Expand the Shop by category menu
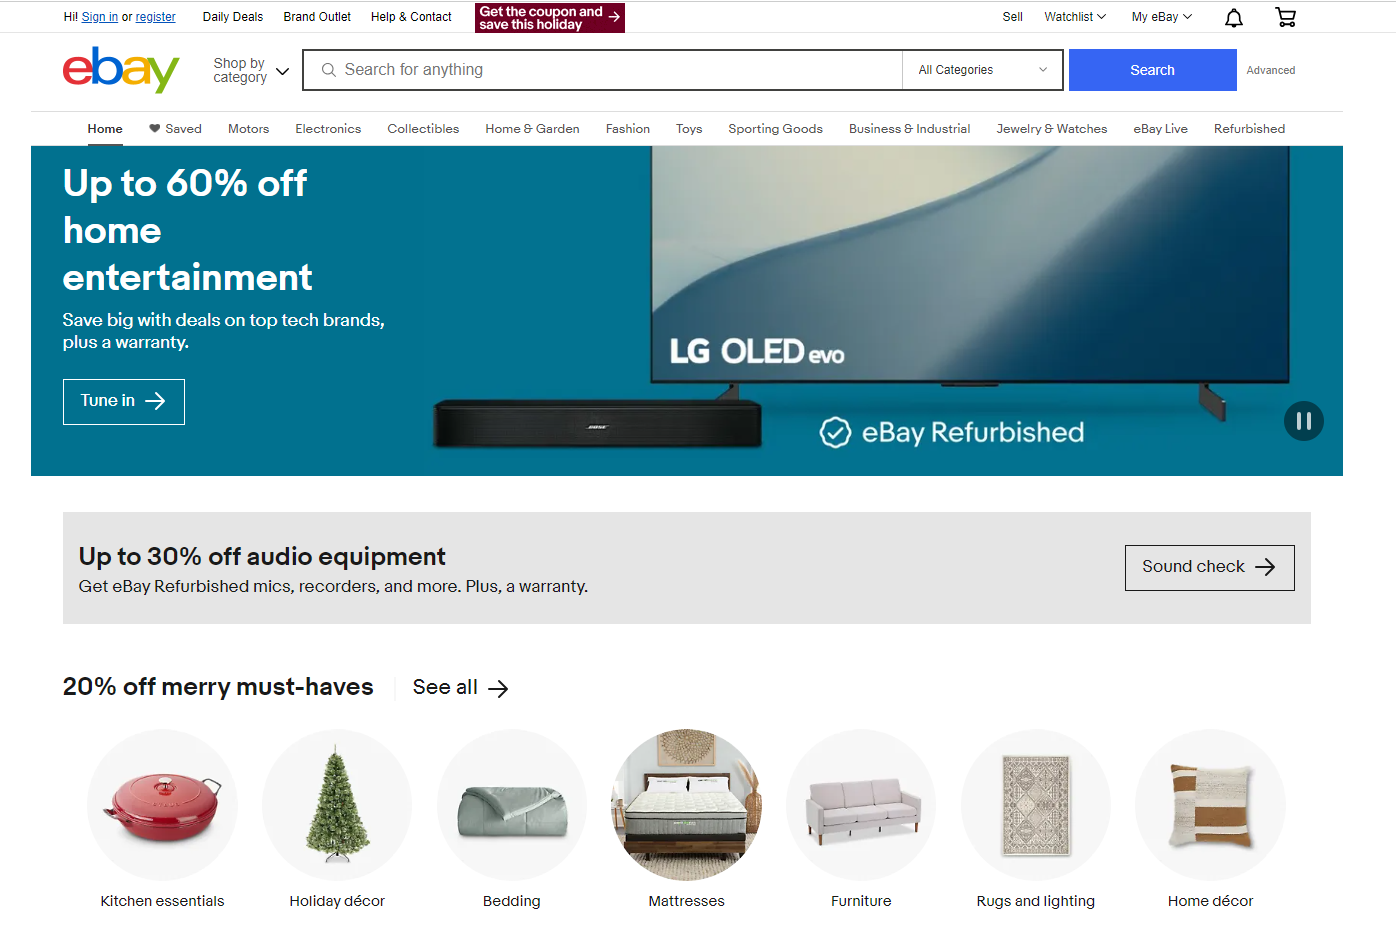 coord(251,70)
